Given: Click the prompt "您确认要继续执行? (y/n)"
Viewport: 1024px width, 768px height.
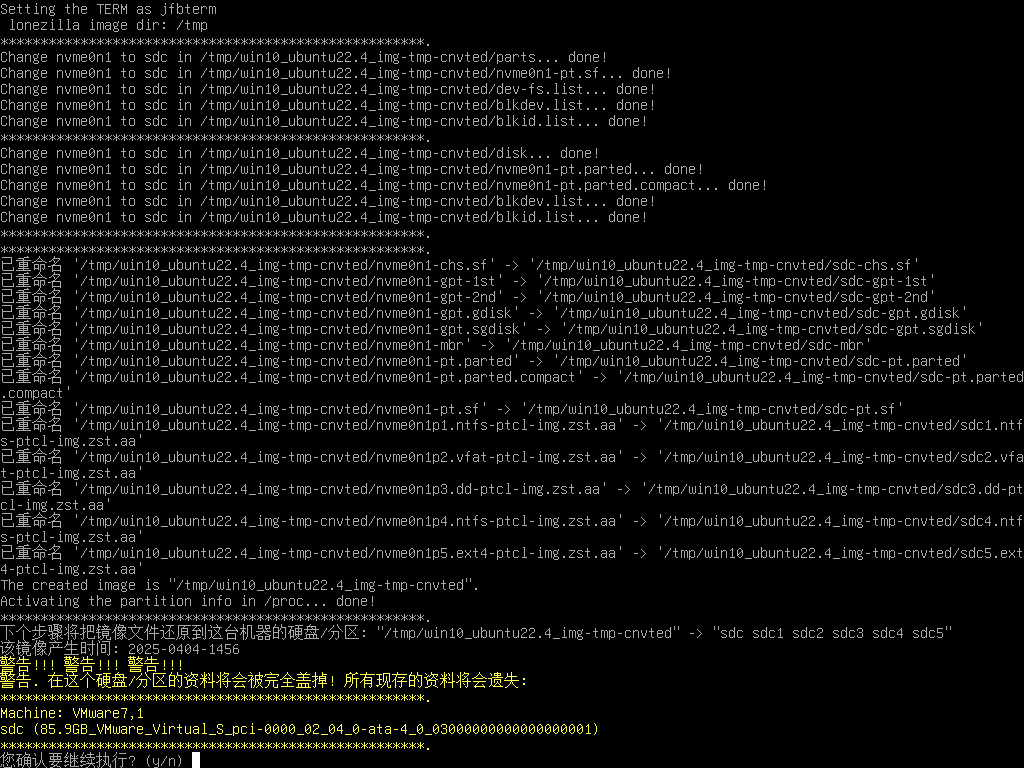Looking at the screenshot, I should [x=91, y=761].
